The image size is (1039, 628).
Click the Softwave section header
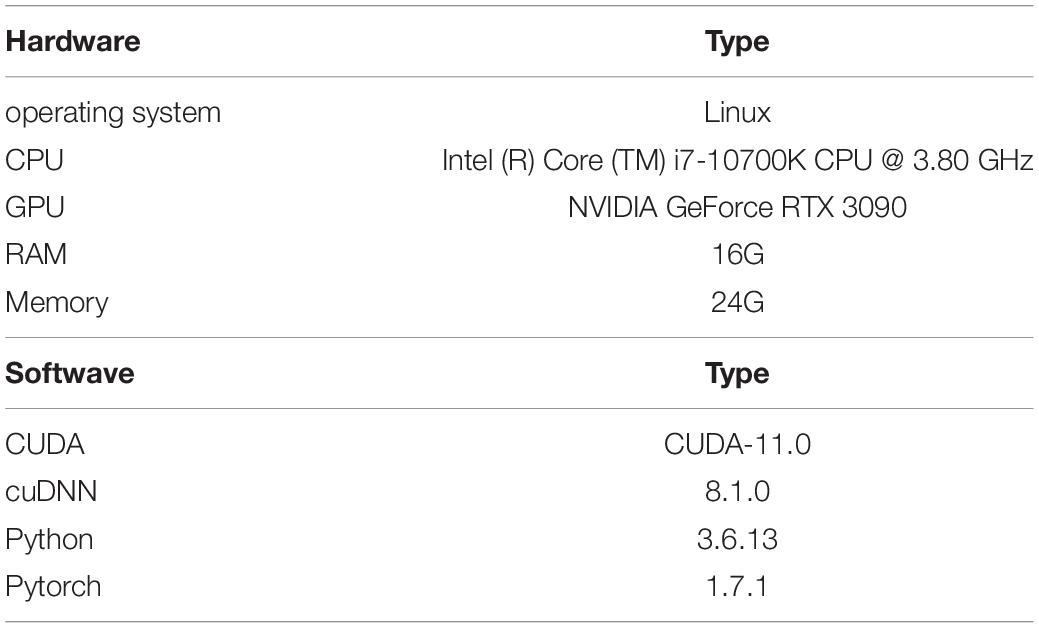click(70, 373)
